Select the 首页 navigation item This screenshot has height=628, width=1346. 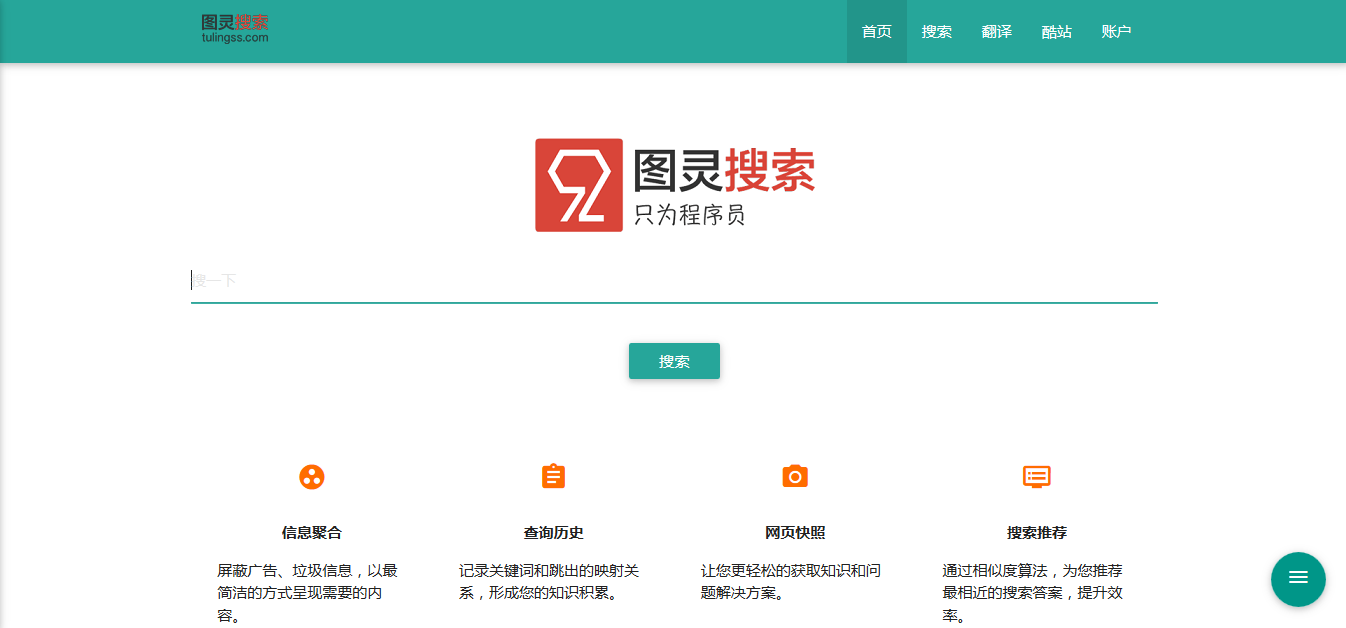(x=876, y=31)
